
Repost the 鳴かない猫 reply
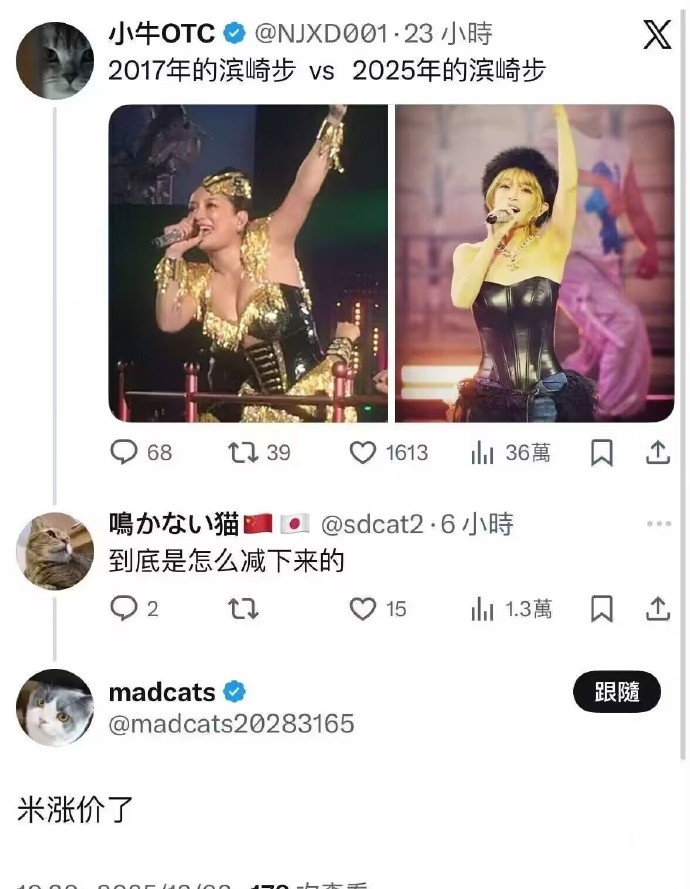(x=243, y=608)
